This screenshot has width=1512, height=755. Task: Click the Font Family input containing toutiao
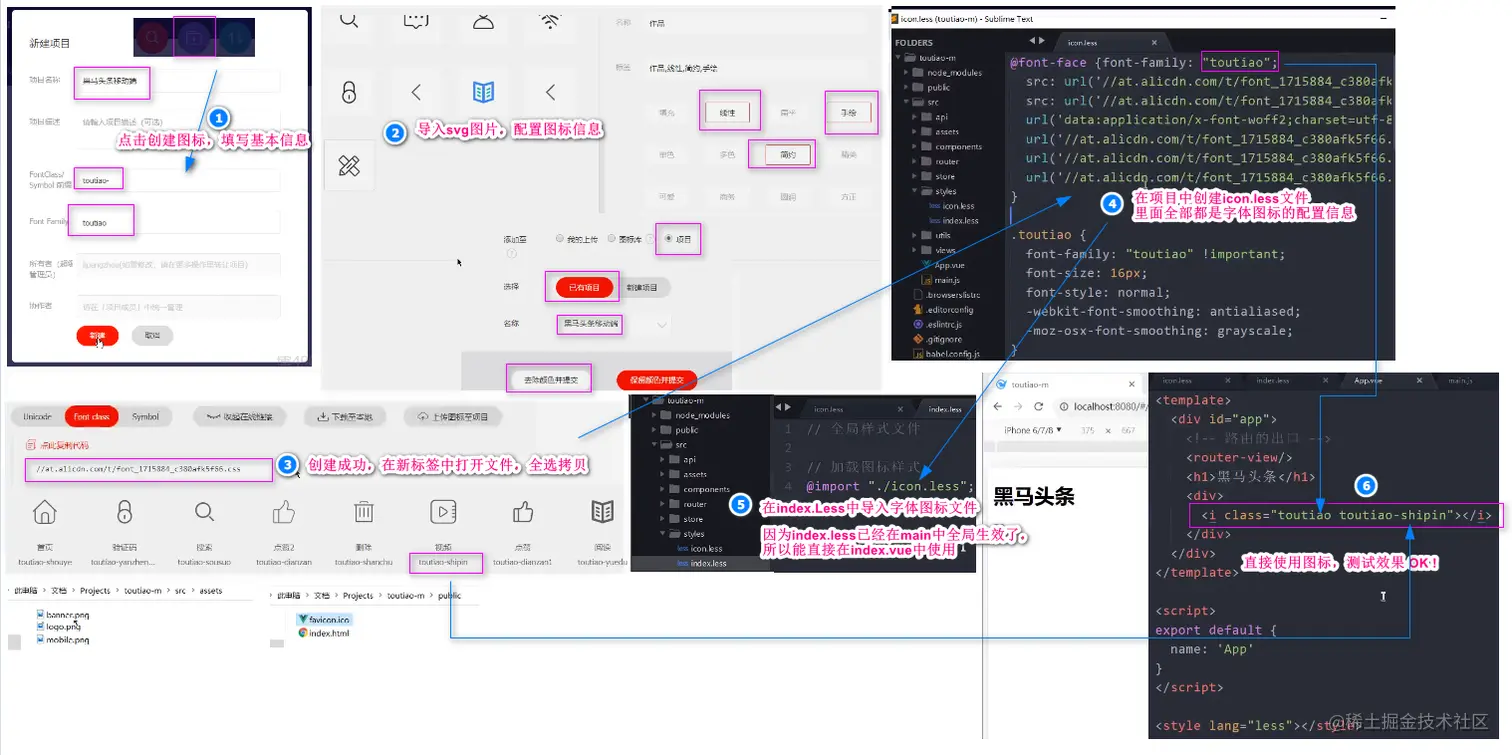click(178, 221)
